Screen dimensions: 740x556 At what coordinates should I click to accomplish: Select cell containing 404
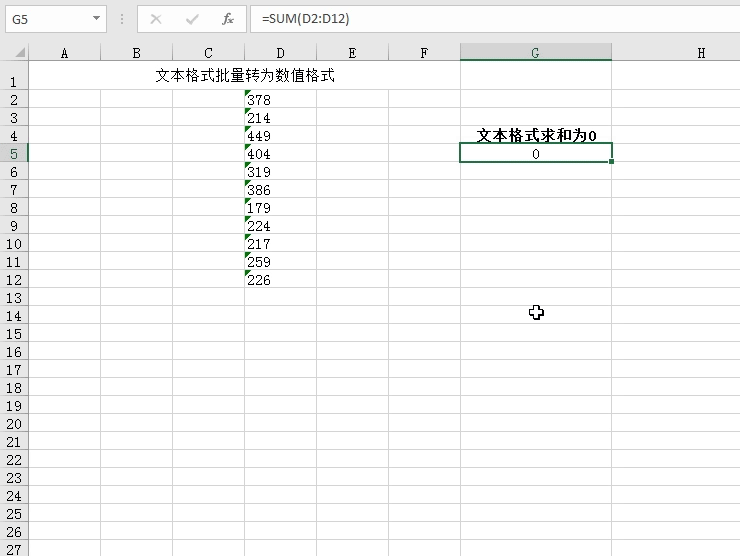pos(280,153)
